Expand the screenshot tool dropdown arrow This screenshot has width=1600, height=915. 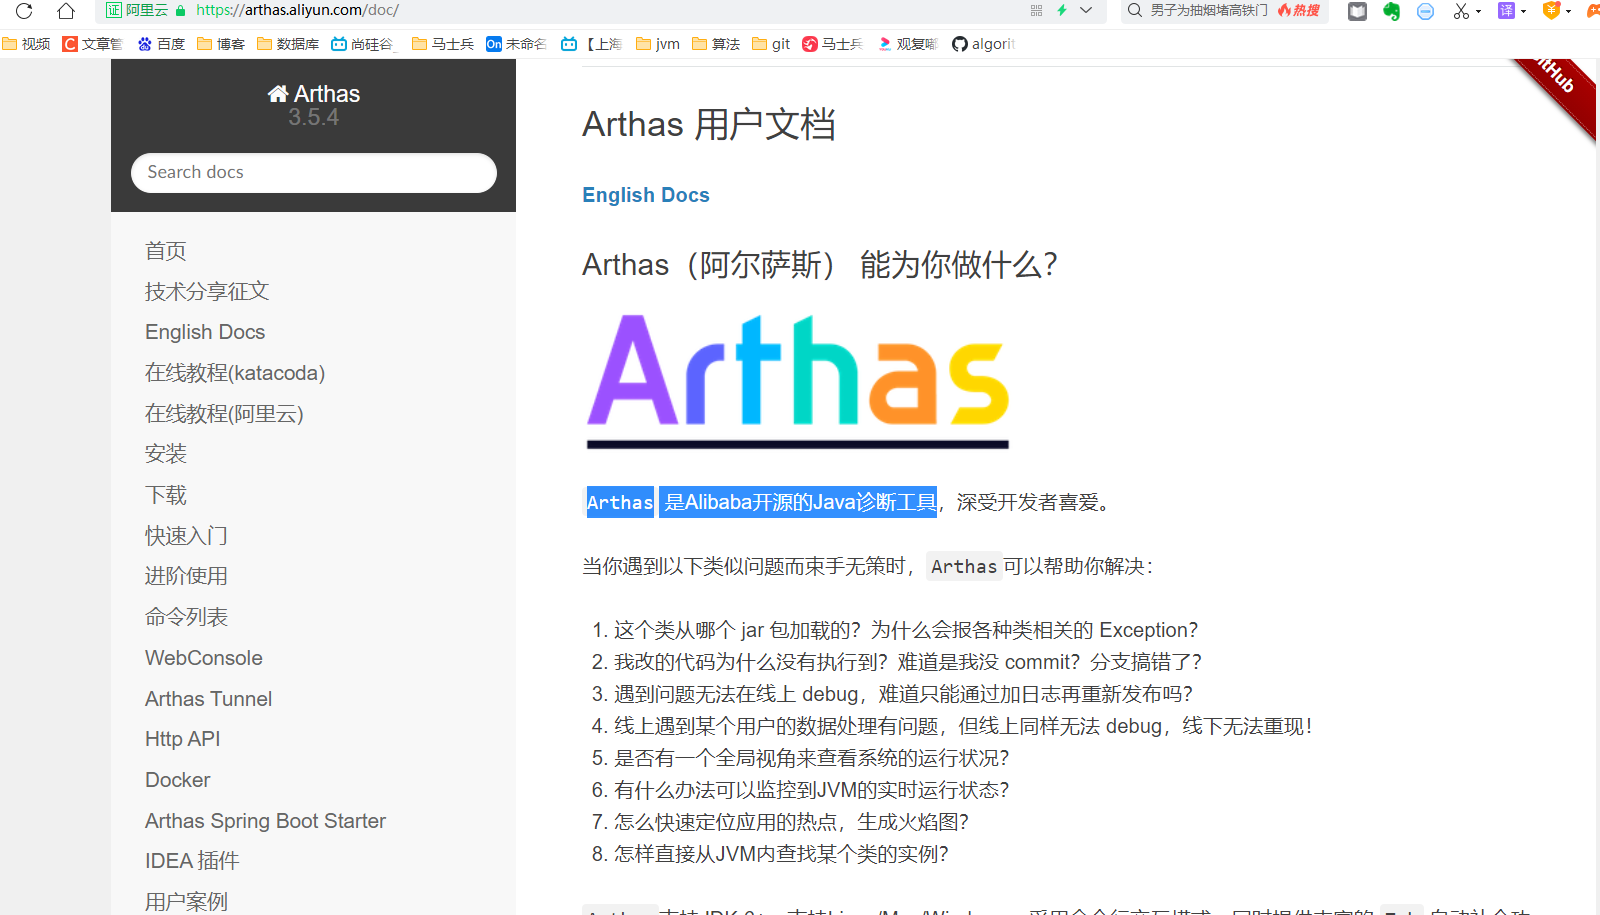click(1478, 12)
